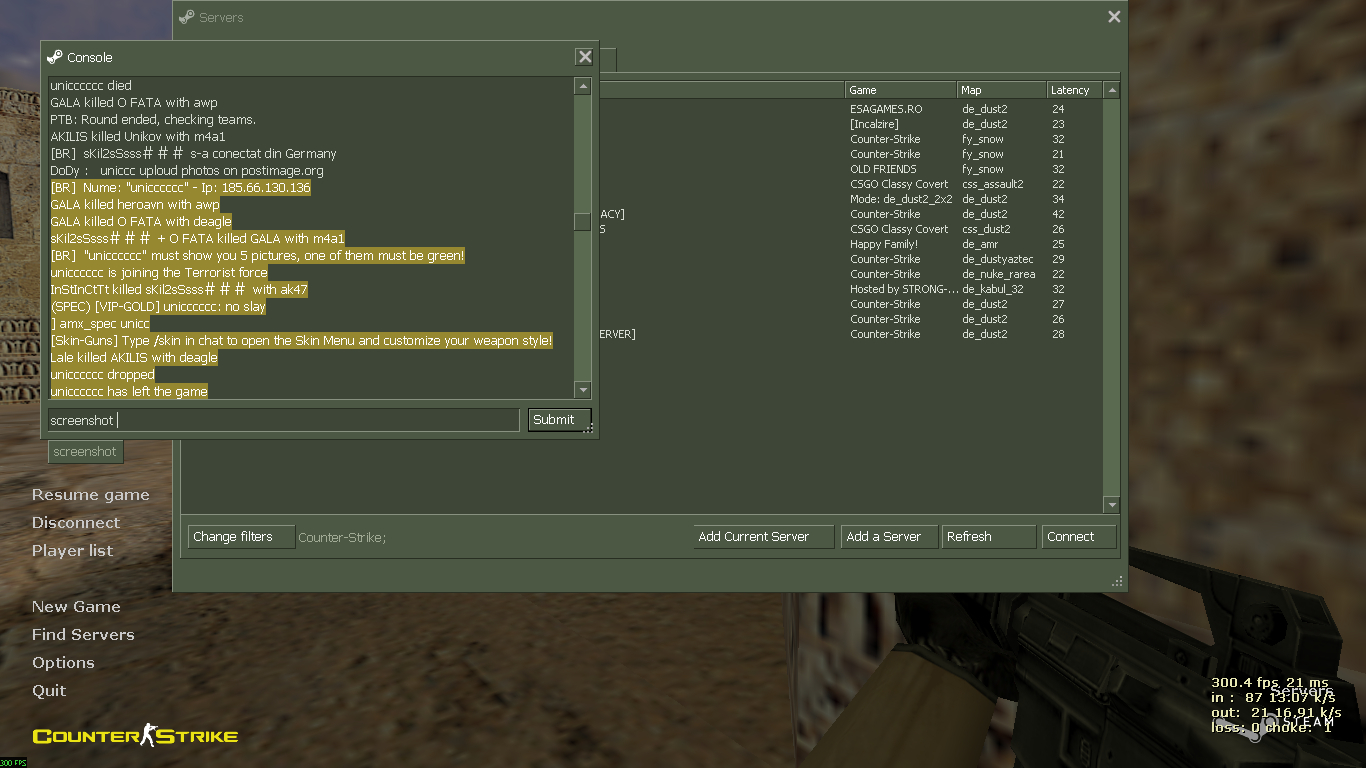
Task: Click the console command input field
Action: coord(283,420)
